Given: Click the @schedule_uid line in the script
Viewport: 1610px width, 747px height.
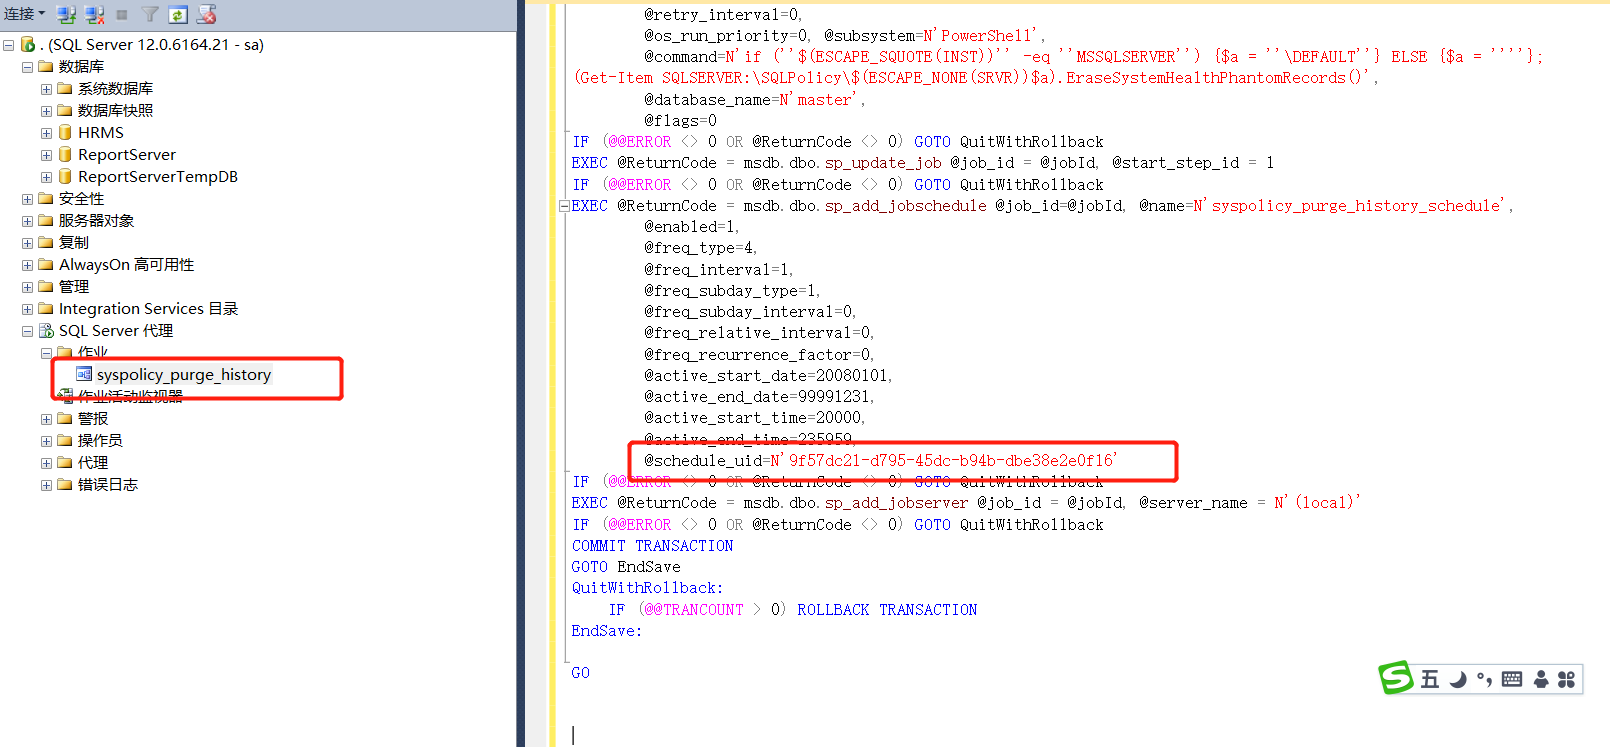Looking at the screenshot, I should (x=881, y=461).
